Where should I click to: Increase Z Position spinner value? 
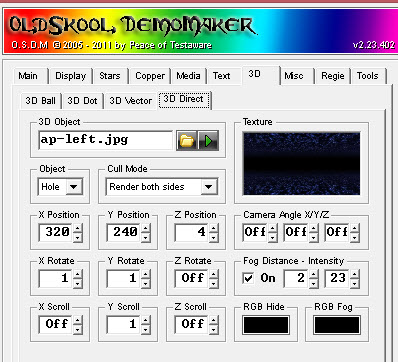(214, 228)
